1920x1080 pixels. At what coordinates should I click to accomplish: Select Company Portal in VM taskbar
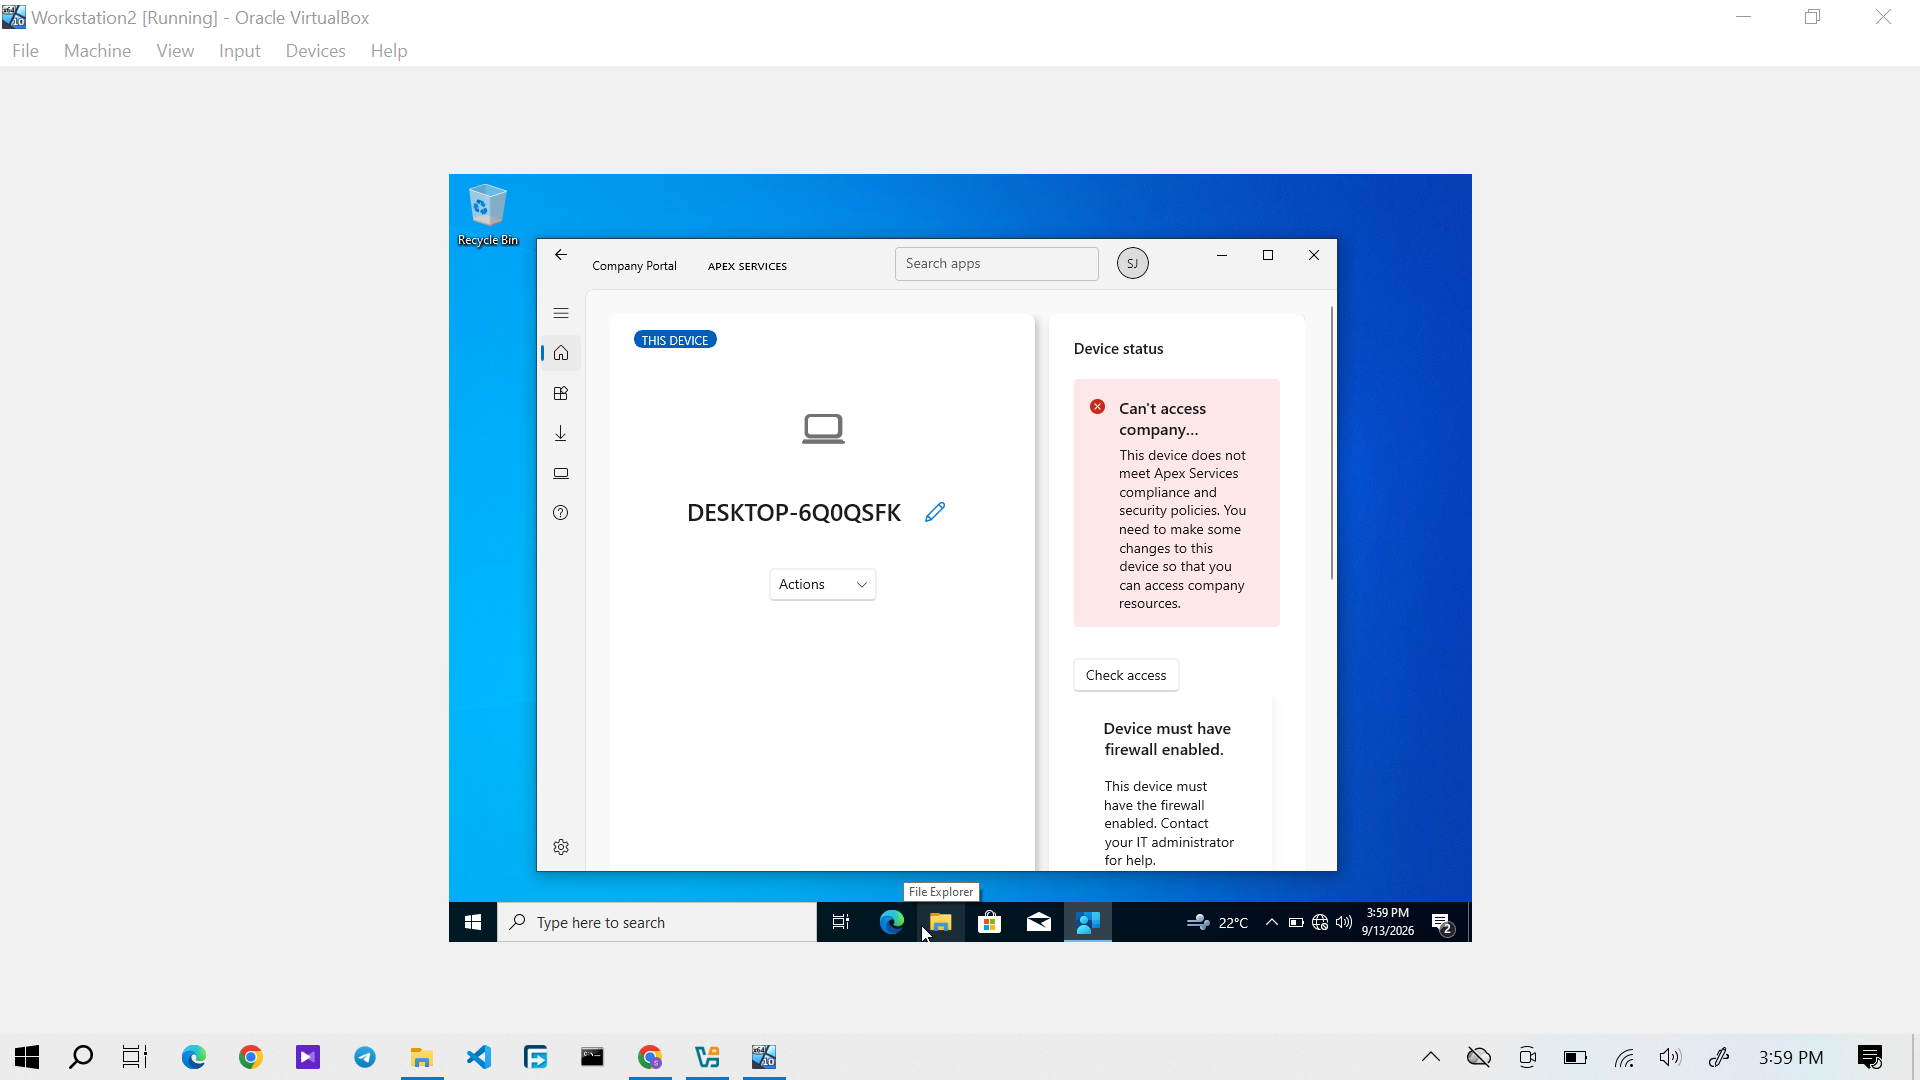1088,922
